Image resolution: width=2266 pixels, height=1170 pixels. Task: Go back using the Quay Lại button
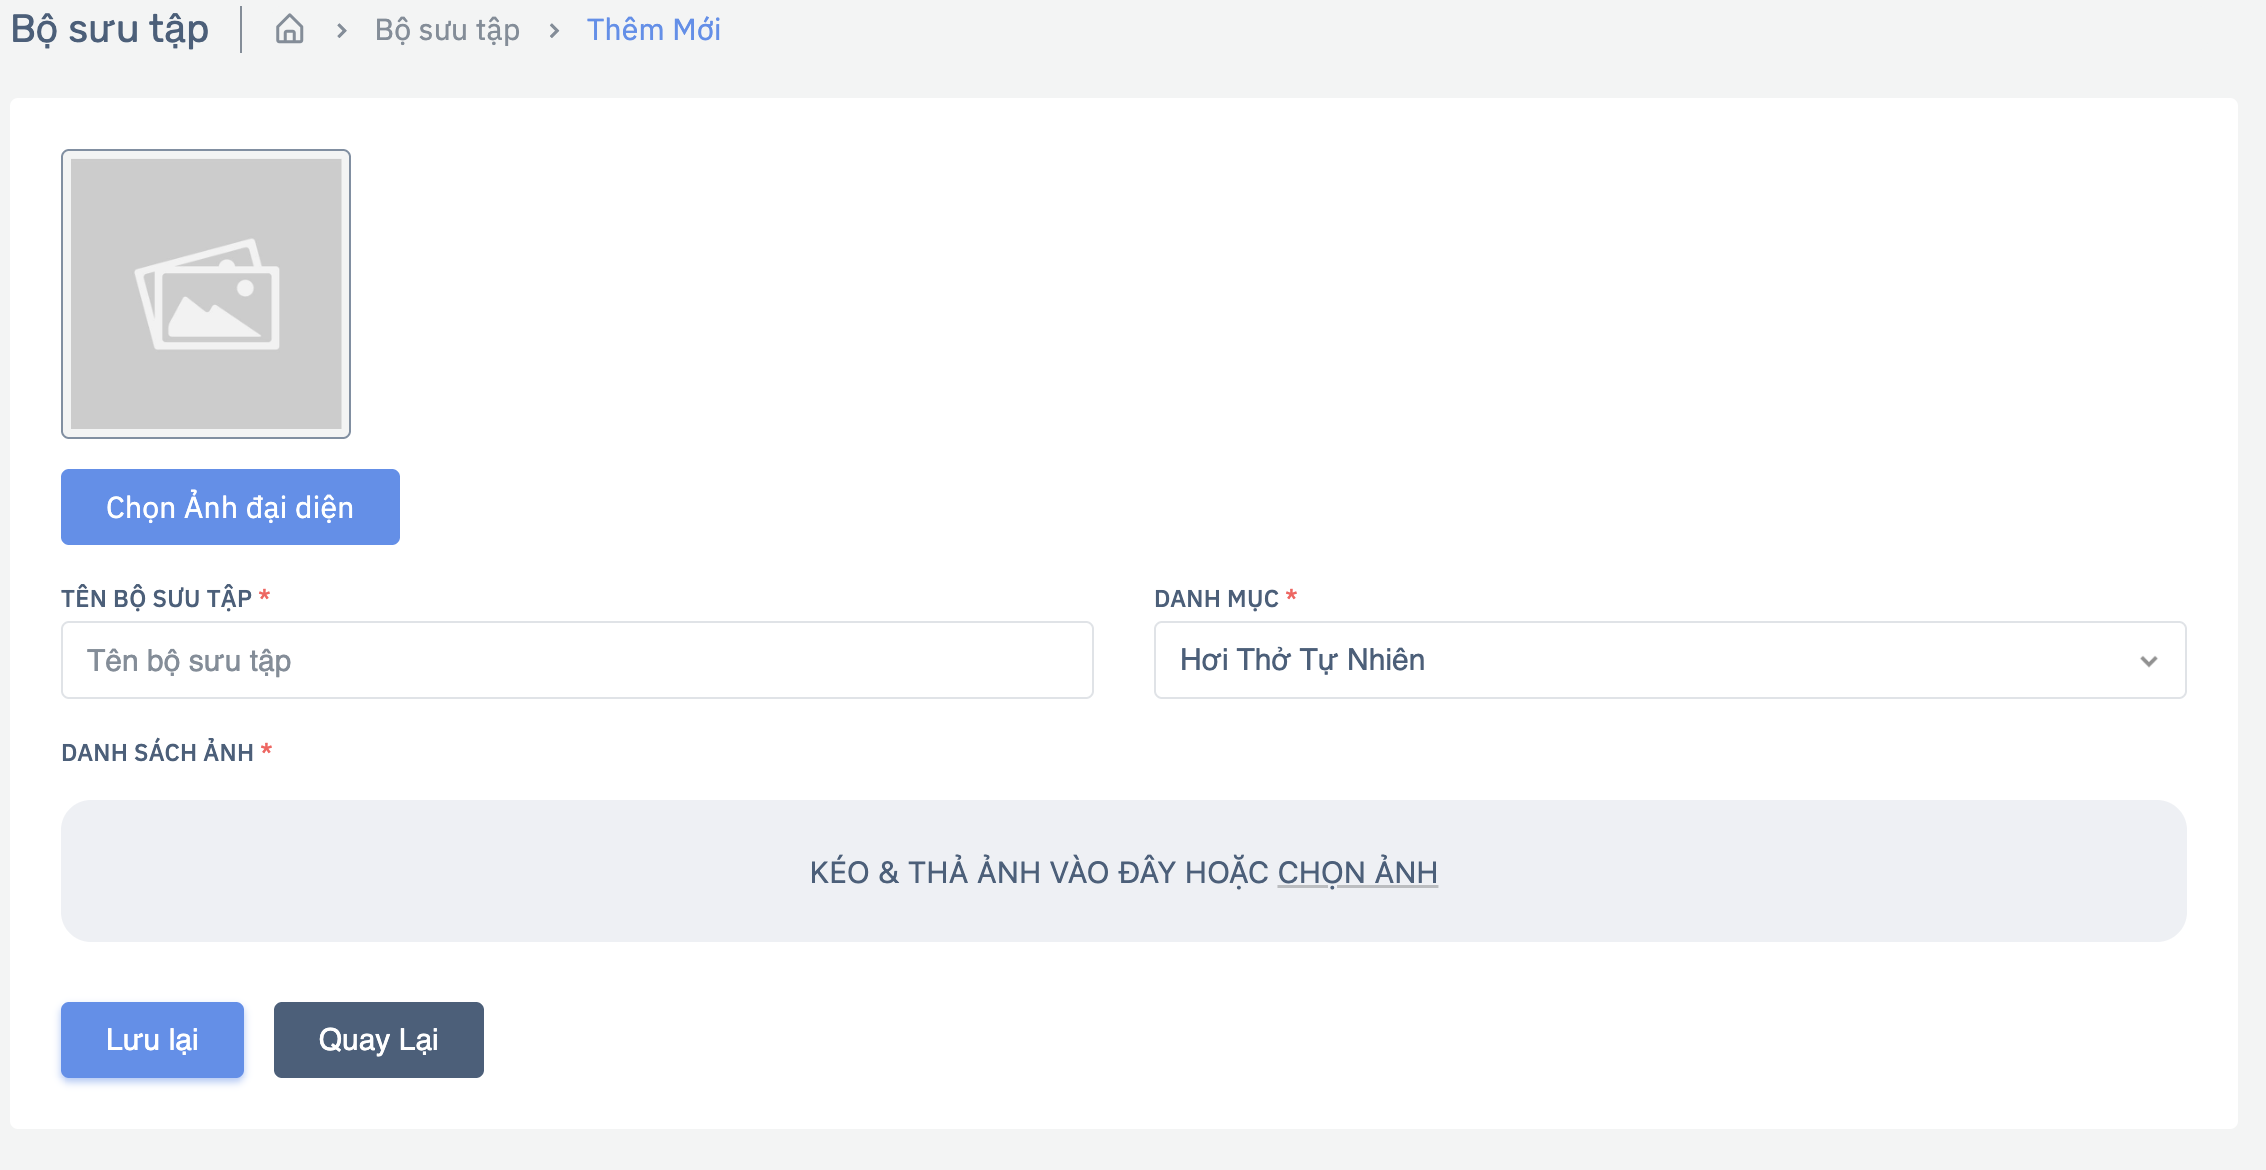pyautogui.click(x=378, y=1040)
